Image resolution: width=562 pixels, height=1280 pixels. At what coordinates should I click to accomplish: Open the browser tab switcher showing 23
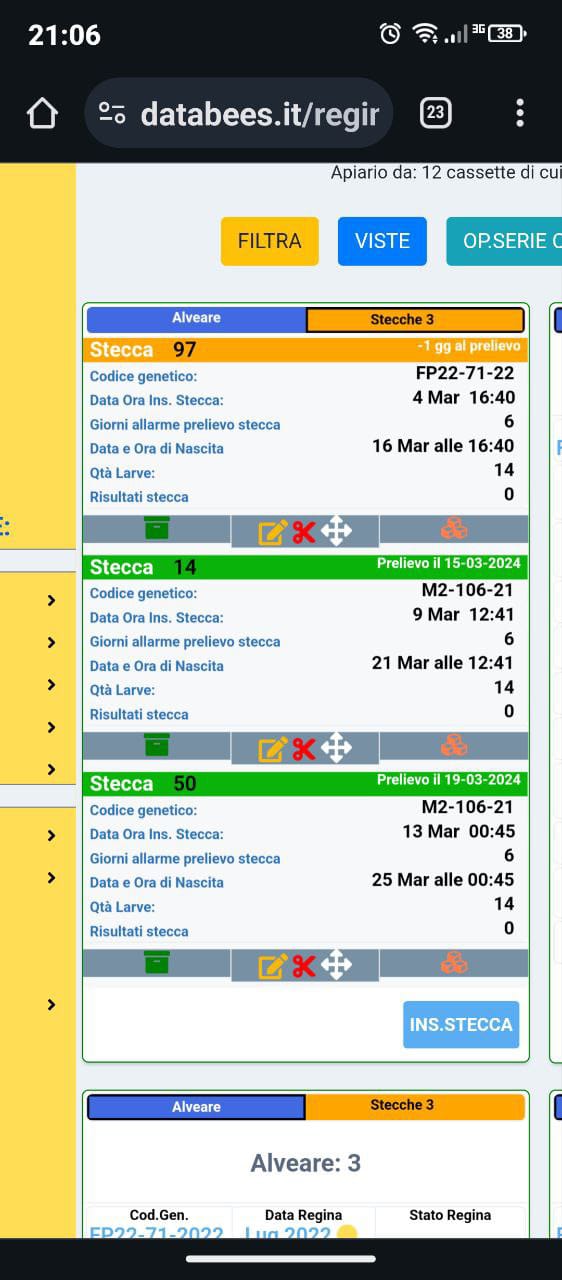[435, 113]
